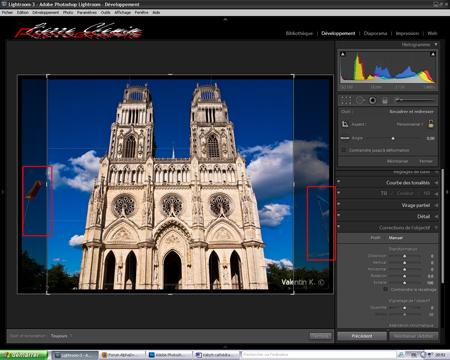Image resolution: width=450 pixels, height=360 pixels.
Task: Click the top-left crop corner handle
Action: coord(47,76)
